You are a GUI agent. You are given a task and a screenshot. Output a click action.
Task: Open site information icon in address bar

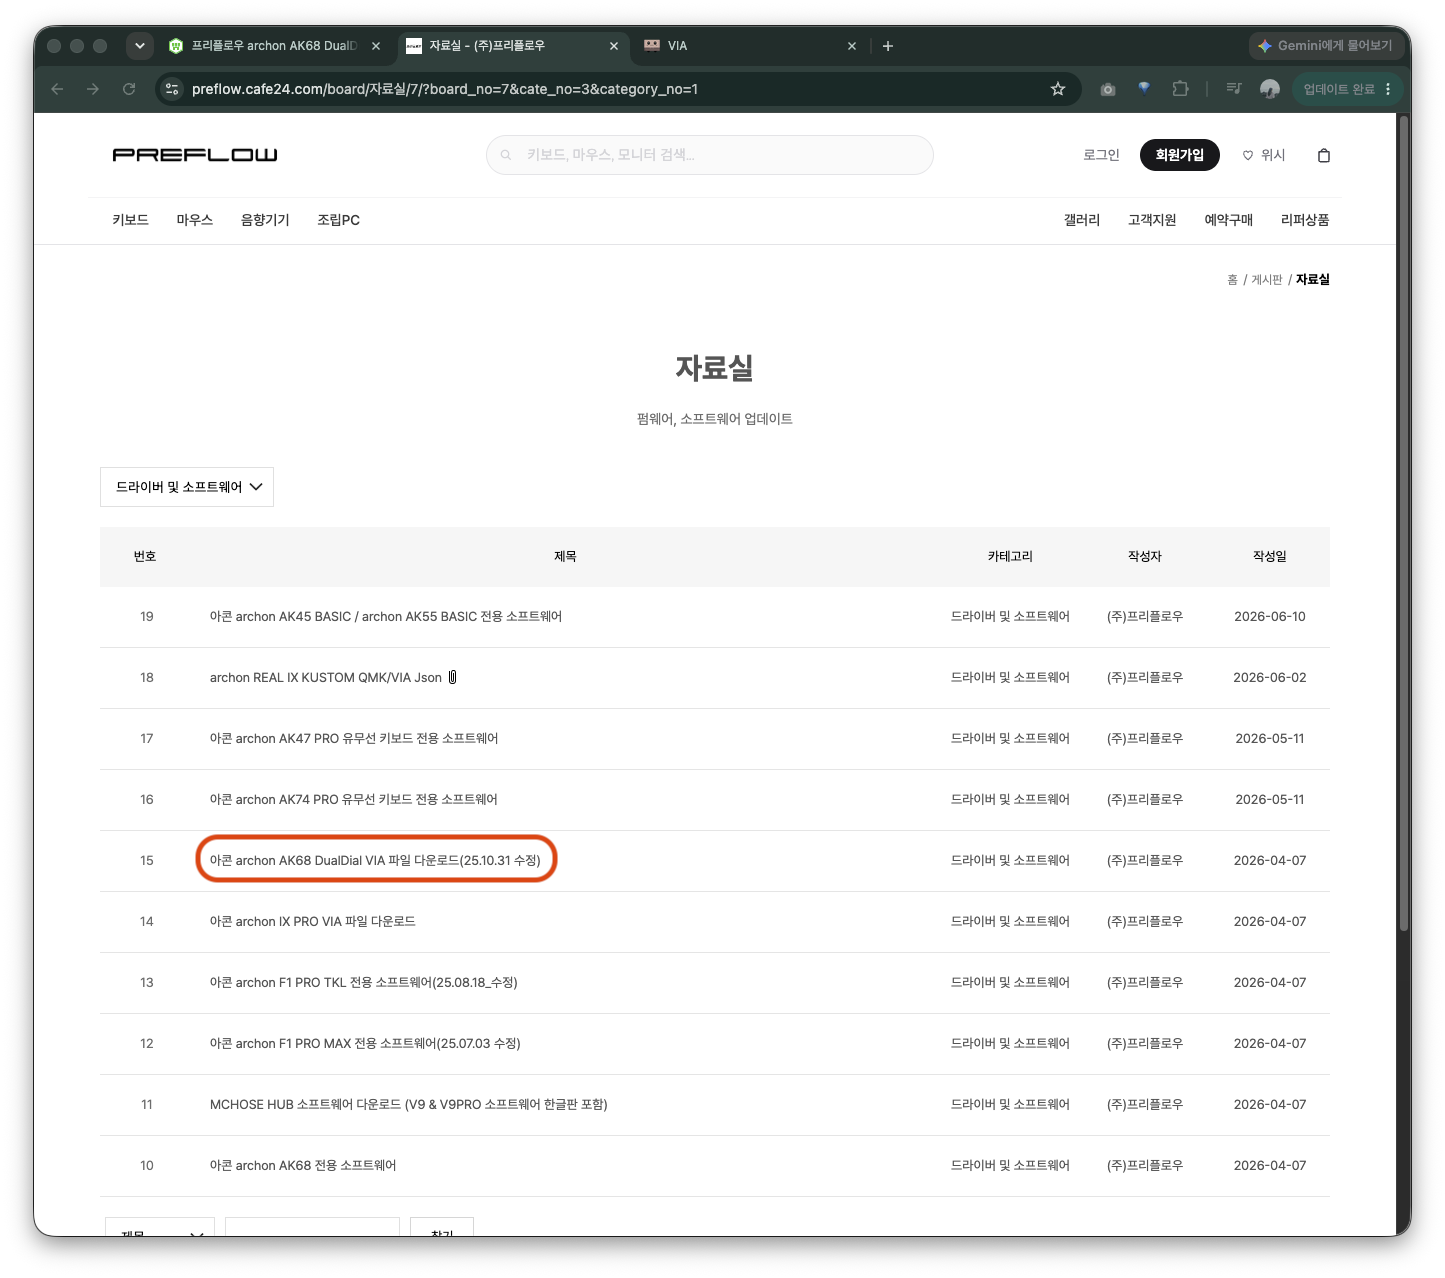172,89
